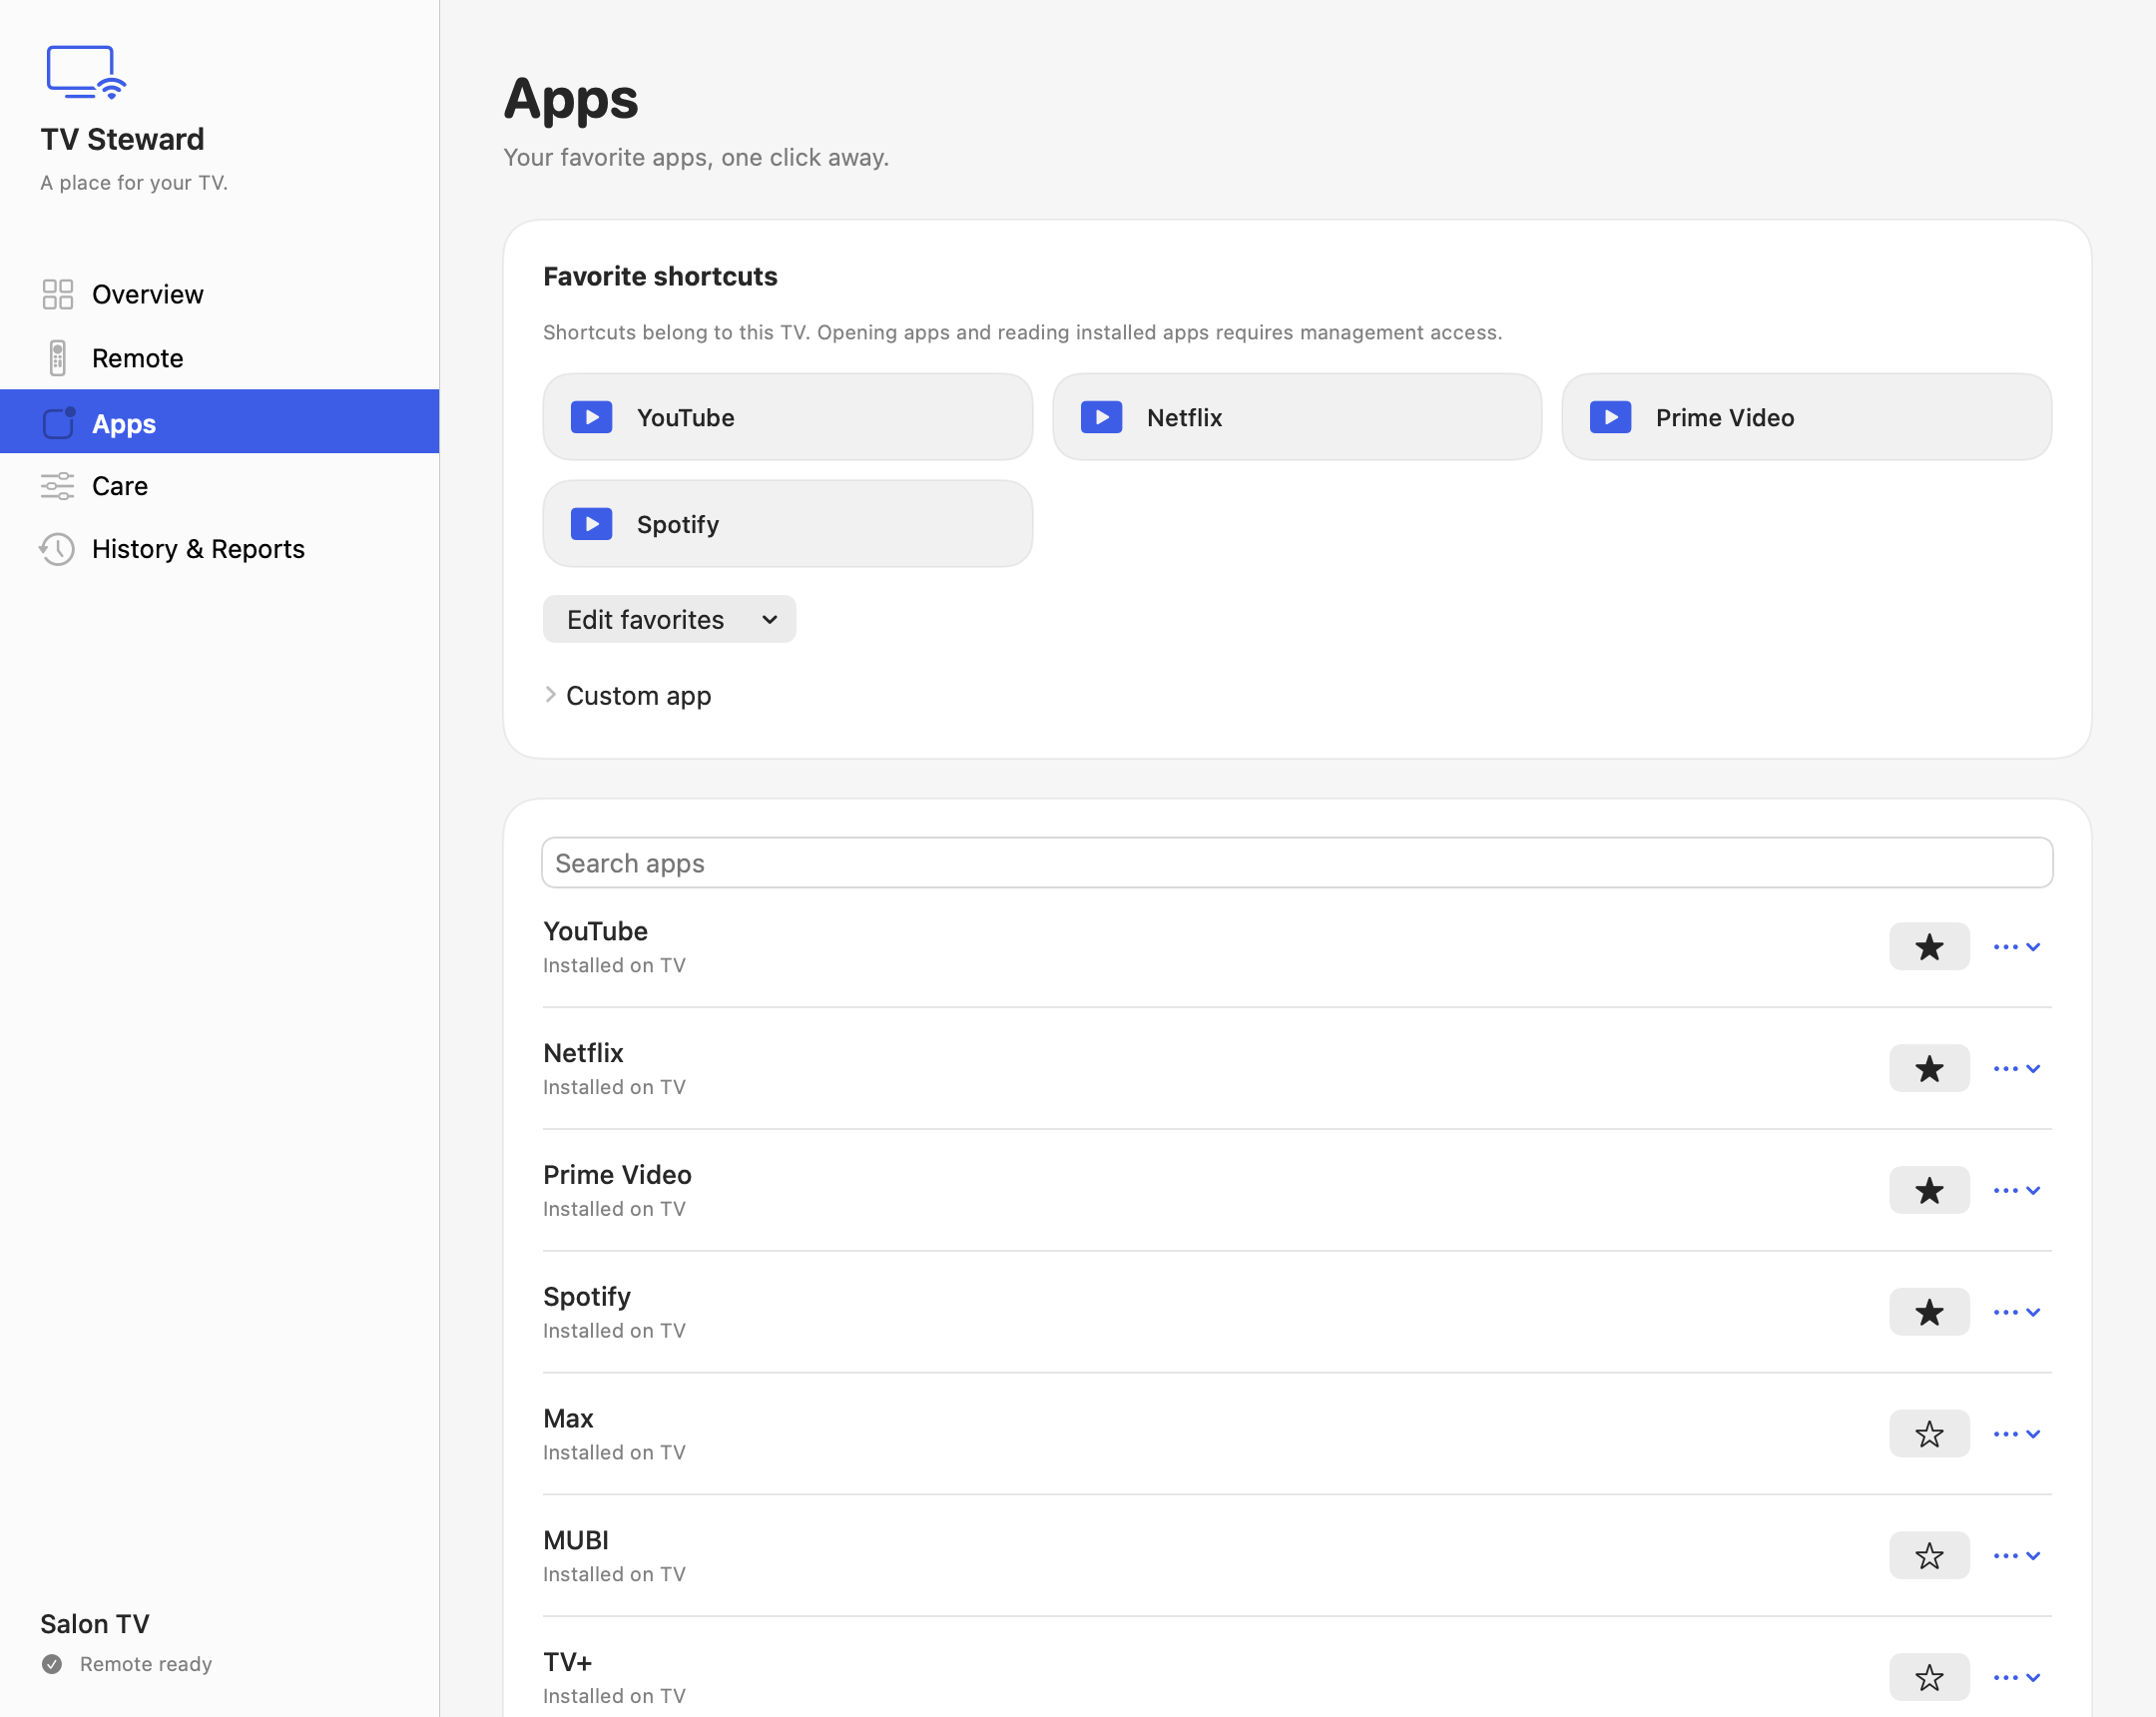2156x1717 pixels.
Task: Click the Spotify shortcut play icon
Action: (x=592, y=524)
